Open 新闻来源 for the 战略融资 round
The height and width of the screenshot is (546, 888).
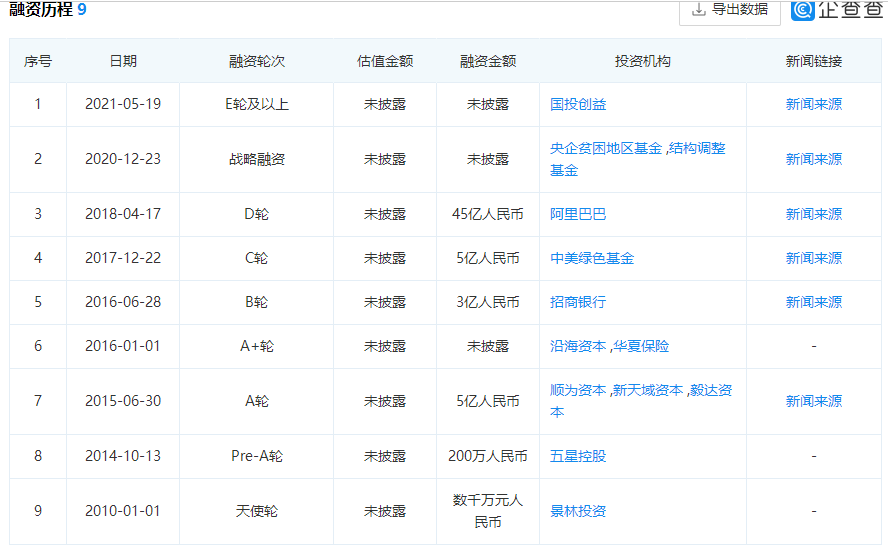(813, 159)
